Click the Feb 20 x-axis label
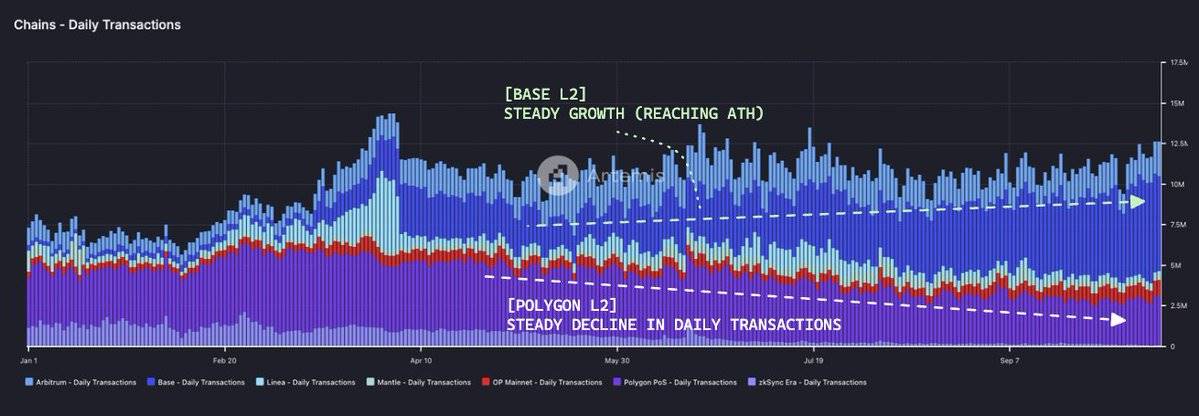 tap(224, 359)
